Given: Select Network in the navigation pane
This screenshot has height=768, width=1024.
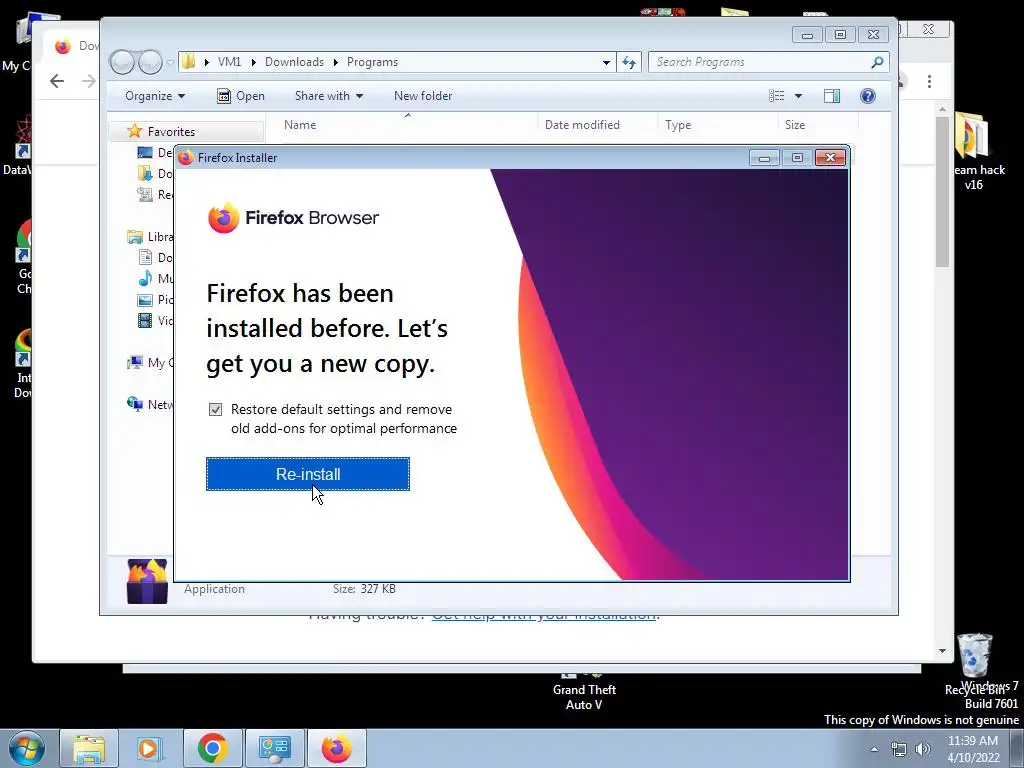Looking at the screenshot, I should click(x=150, y=404).
